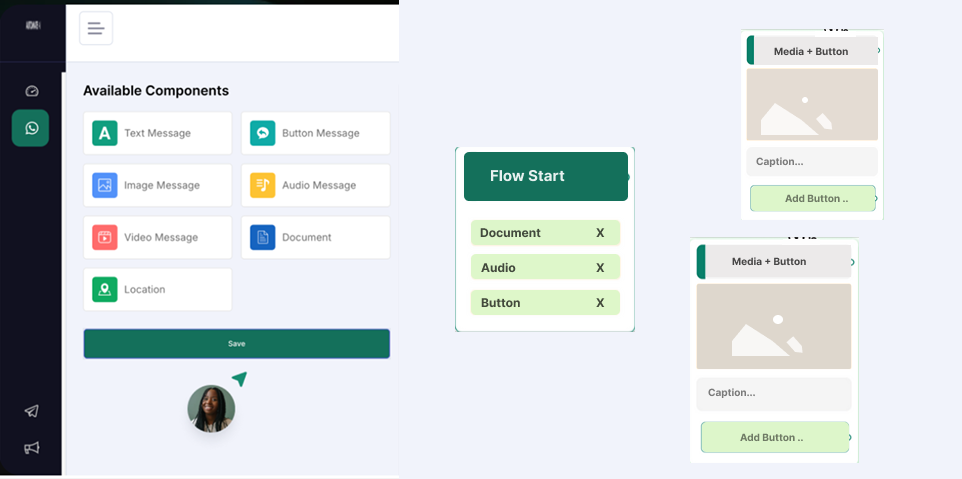
Task: Remove Document from Flow Start list
Action: coord(600,233)
